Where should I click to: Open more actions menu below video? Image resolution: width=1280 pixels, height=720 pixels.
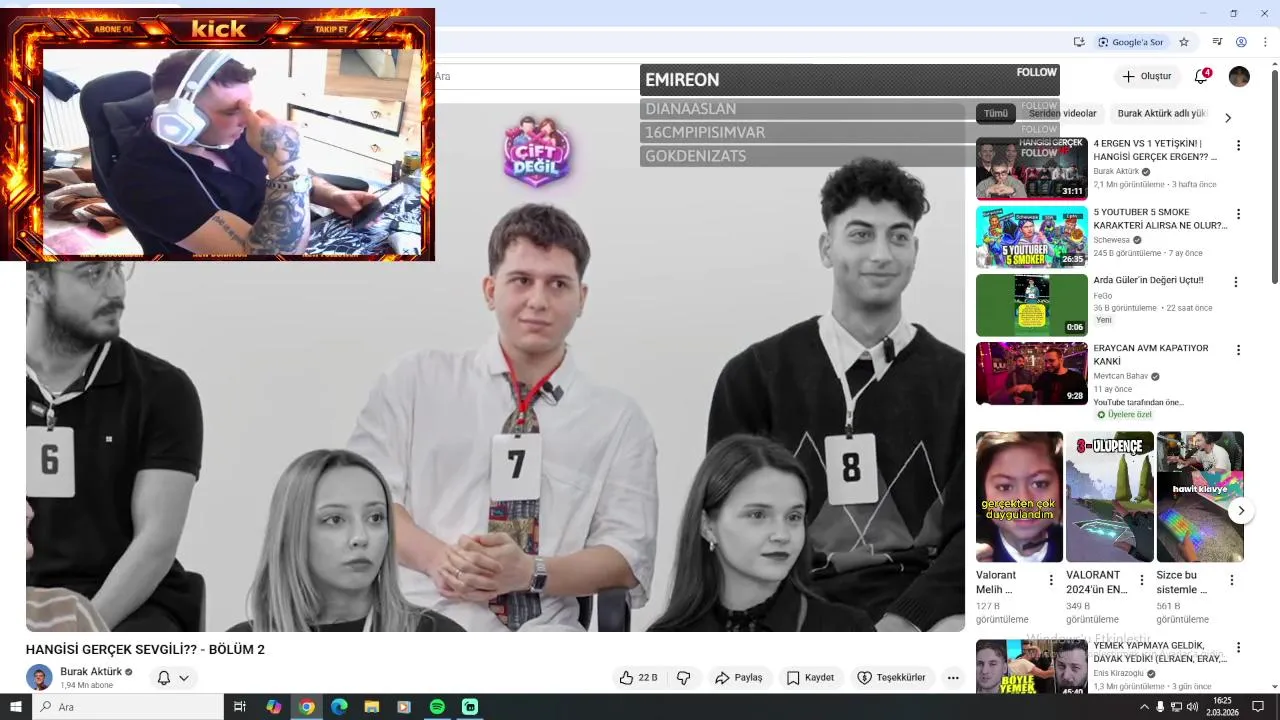coord(953,678)
